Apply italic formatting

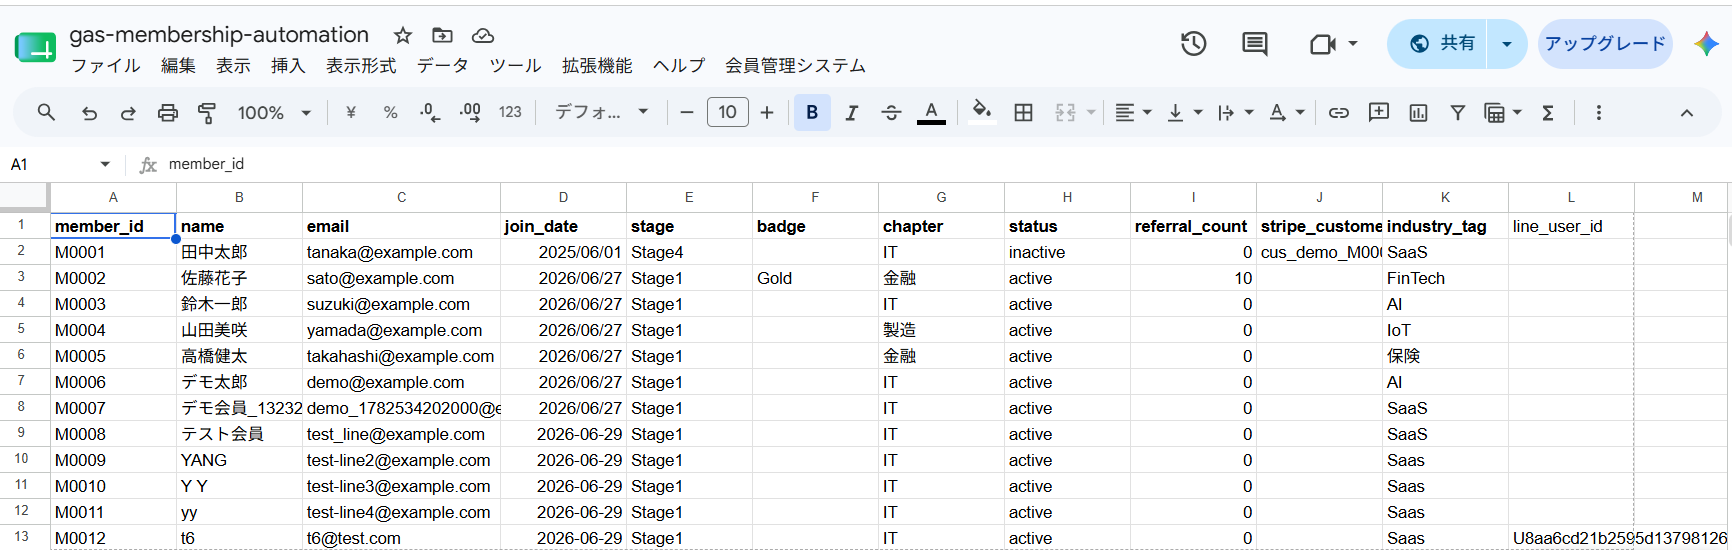click(x=852, y=113)
